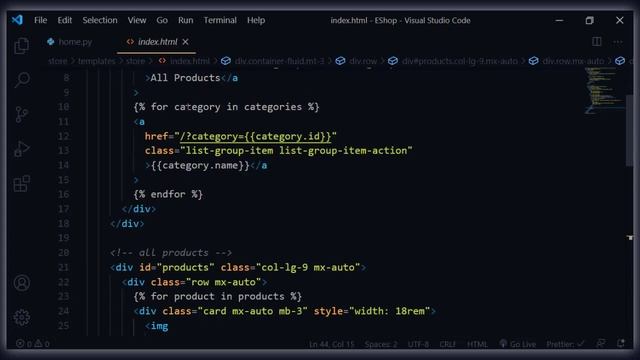Open the View menu

tap(137, 20)
